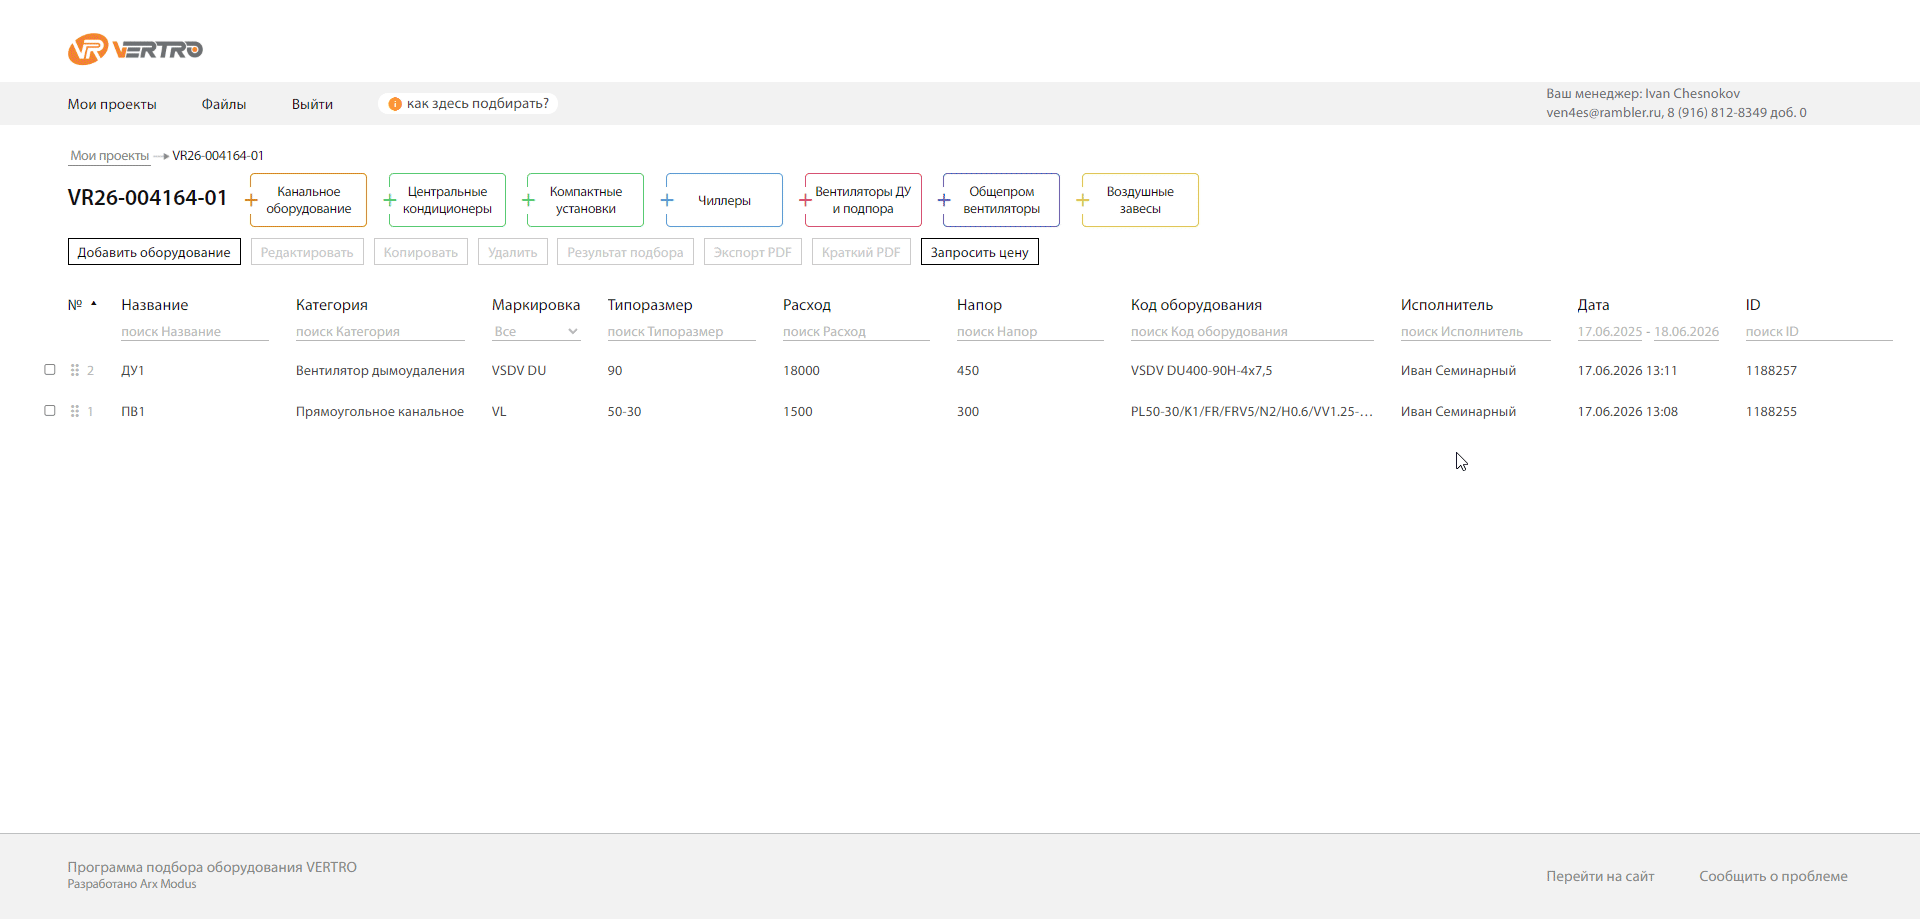This screenshot has height=919, width=1920.
Task: Click the code starting with PL50-30/K1/FR
Action: pyautogui.click(x=1252, y=412)
